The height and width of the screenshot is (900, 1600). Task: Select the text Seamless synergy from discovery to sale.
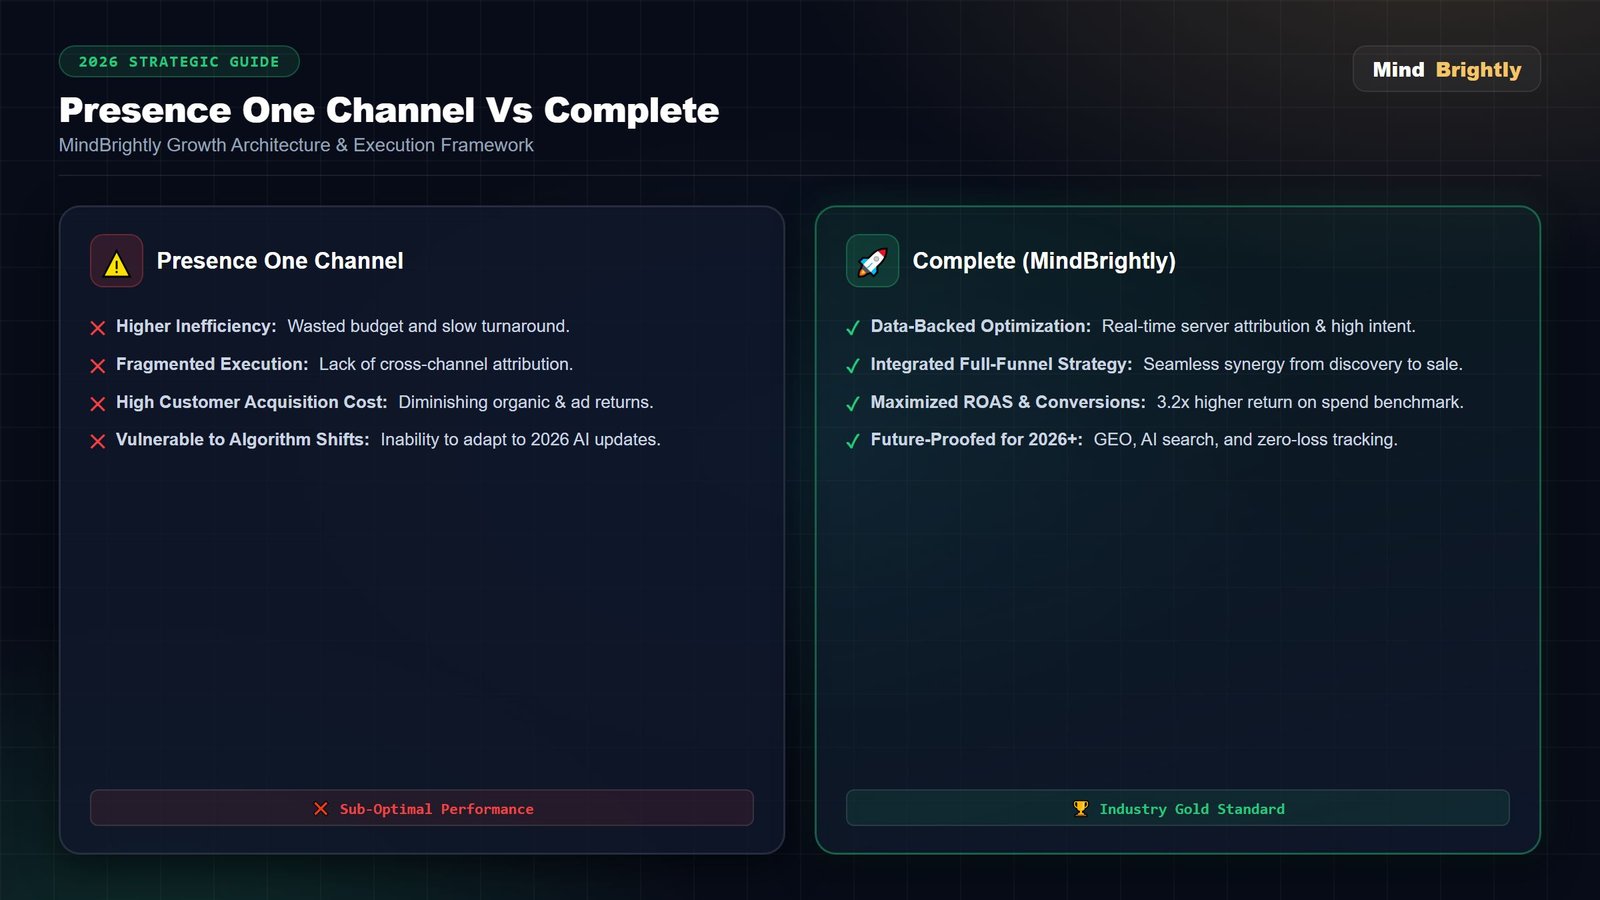pos(1303,364)
